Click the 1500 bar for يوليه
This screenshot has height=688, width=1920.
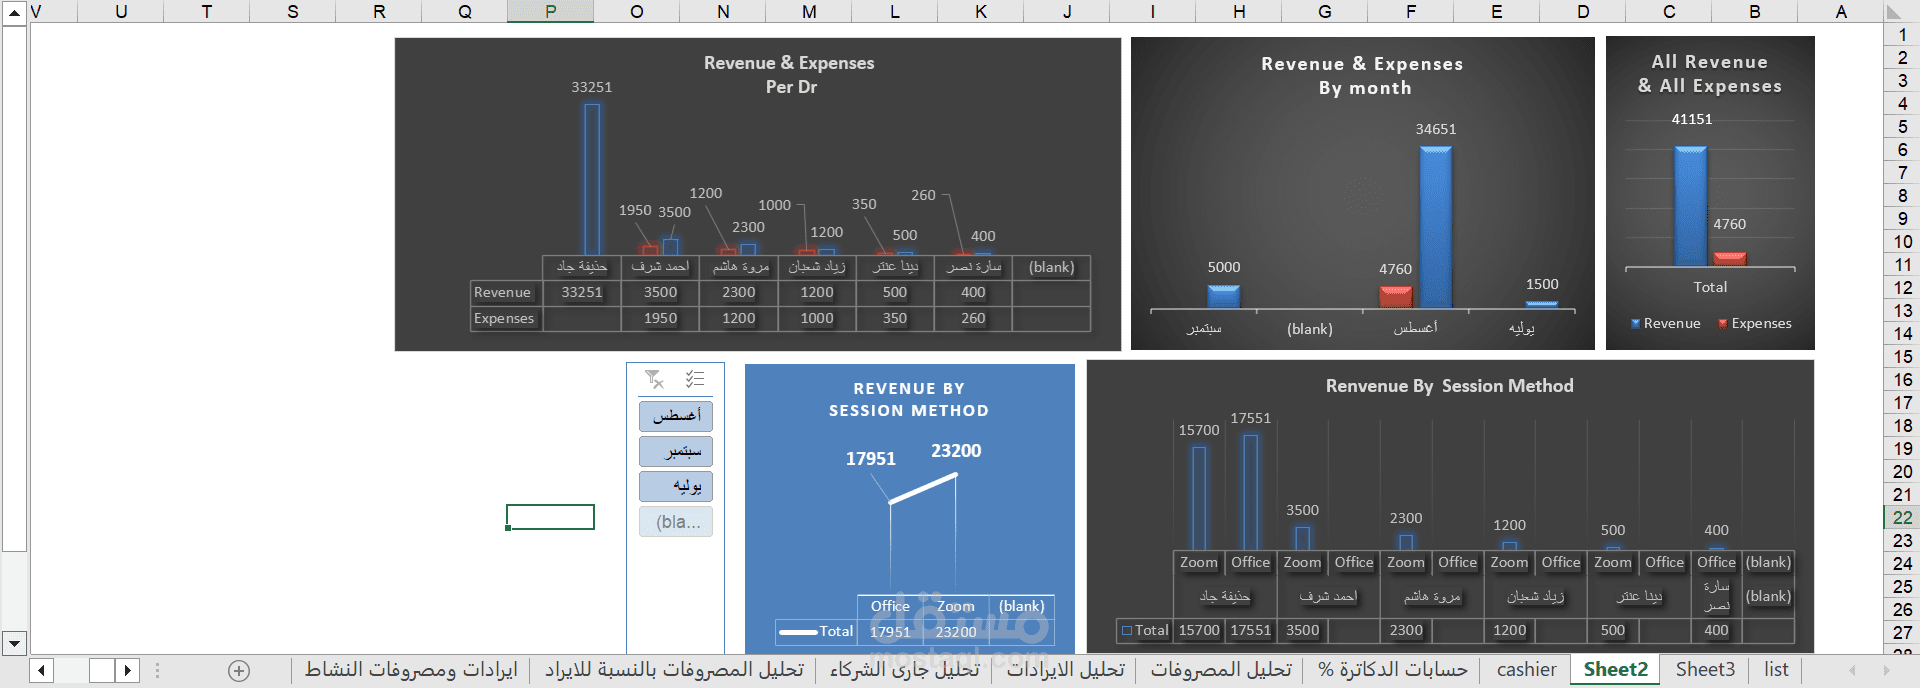click(x=1541, y=305)
